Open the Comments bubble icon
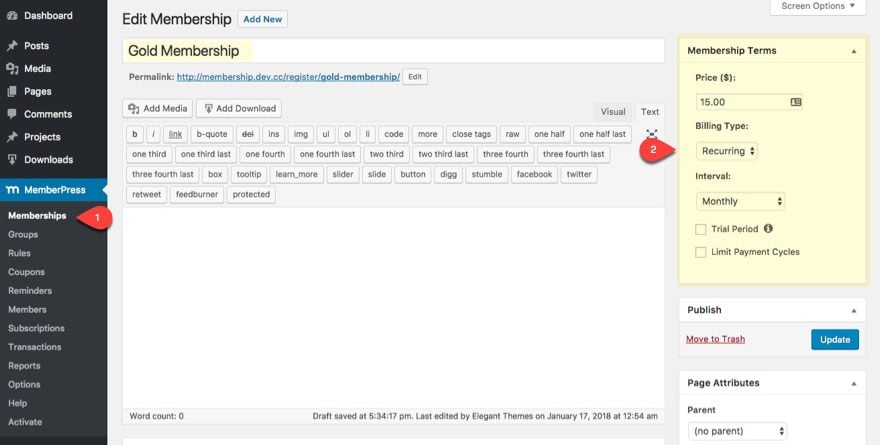This screenshot has width=880, height=445. [x=12, y=114]
